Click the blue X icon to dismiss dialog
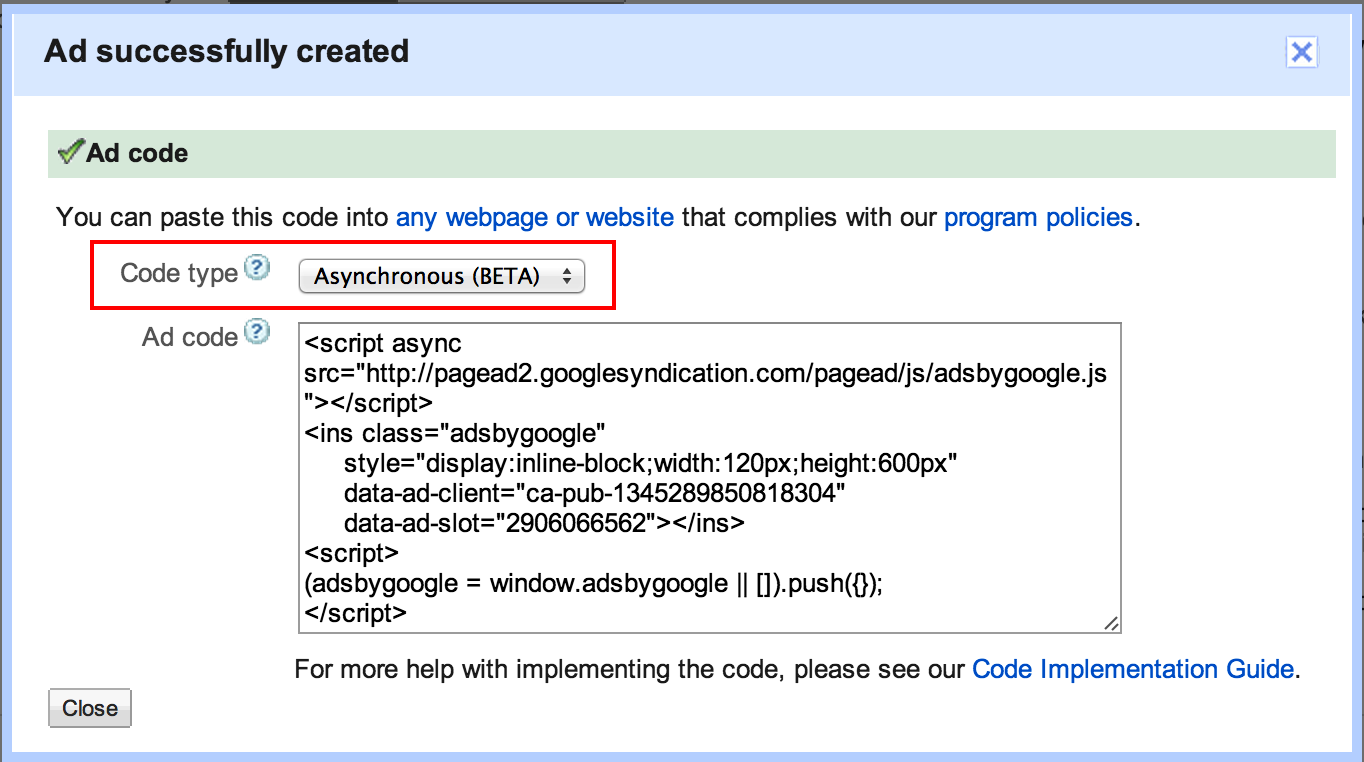The width and height of the screenshot is (1364, 762). point(1301,52)
